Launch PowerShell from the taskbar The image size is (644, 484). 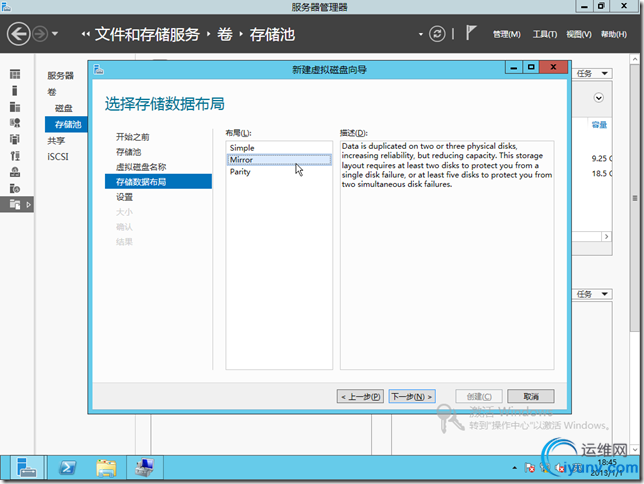click(x=67, y=468)
